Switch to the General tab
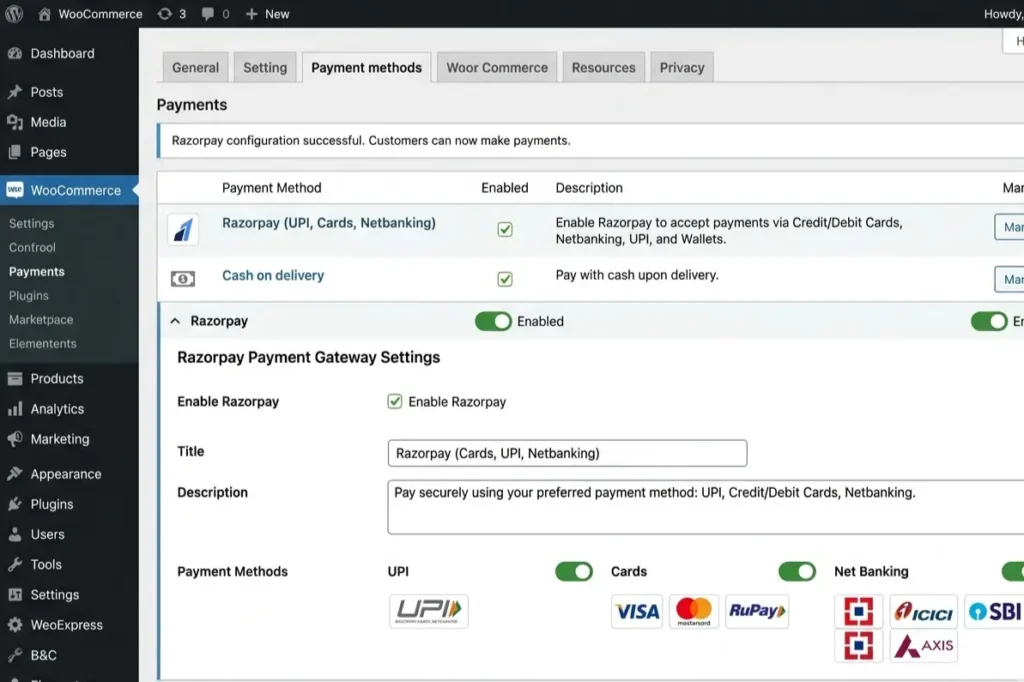 [195, 67]
